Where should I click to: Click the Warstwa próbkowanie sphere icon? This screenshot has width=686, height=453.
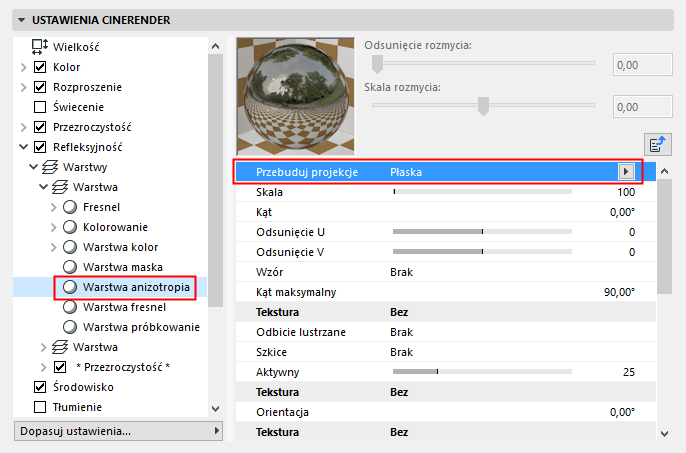coord(70,327)
